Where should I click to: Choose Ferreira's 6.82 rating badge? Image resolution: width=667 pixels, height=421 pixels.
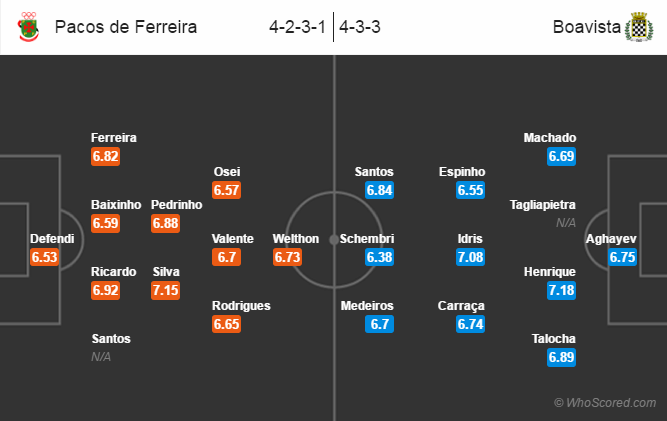click(x=105, y=156)
